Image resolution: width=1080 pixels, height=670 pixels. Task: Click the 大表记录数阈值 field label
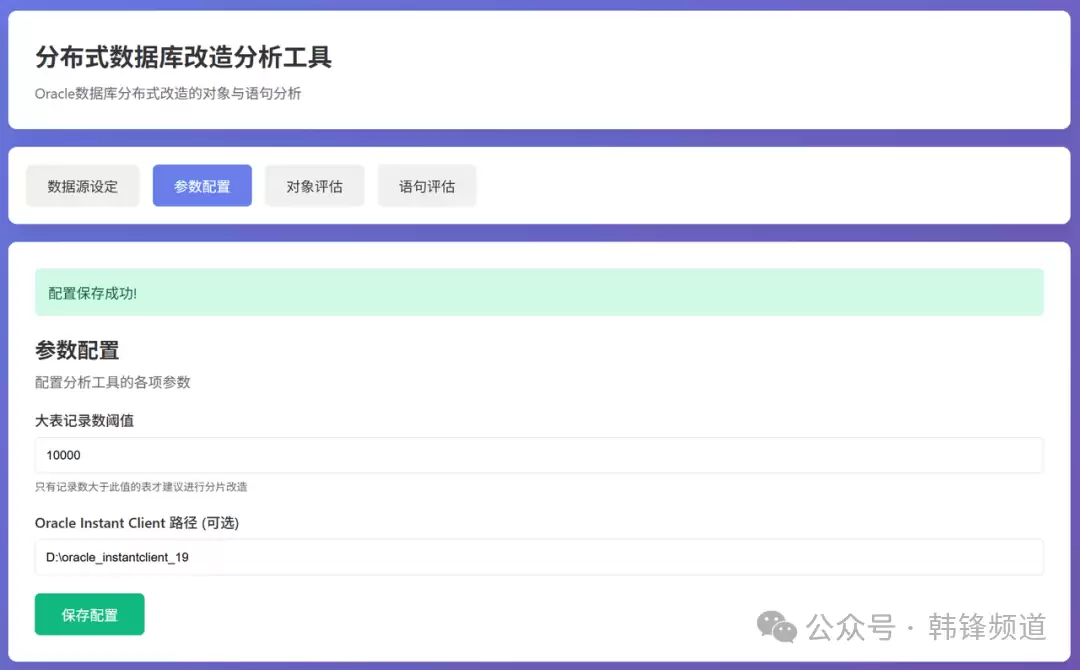pyautogui.click(x=84, y=420)
